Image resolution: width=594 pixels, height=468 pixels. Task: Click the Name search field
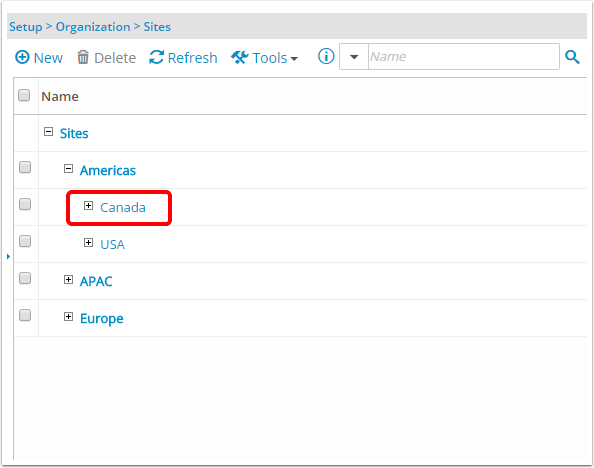(464, 57)
